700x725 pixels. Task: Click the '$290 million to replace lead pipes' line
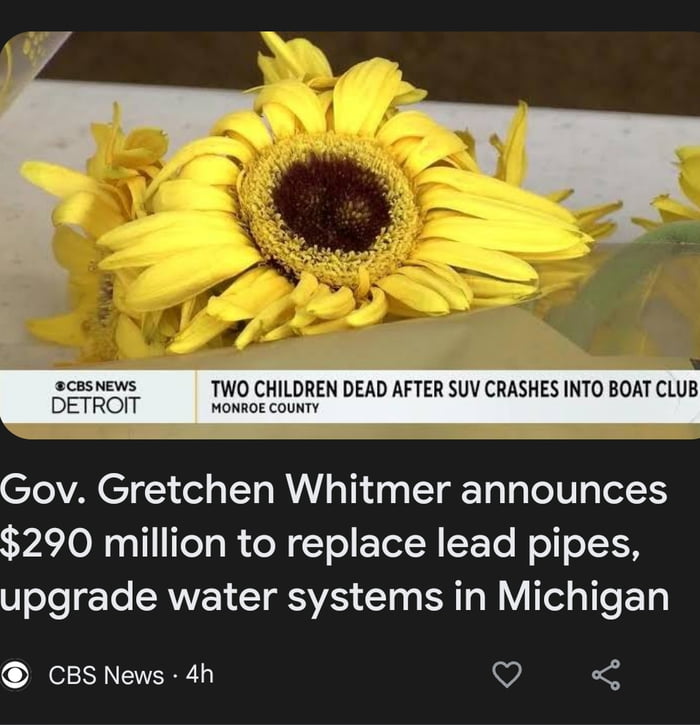[x=320, y=543]
